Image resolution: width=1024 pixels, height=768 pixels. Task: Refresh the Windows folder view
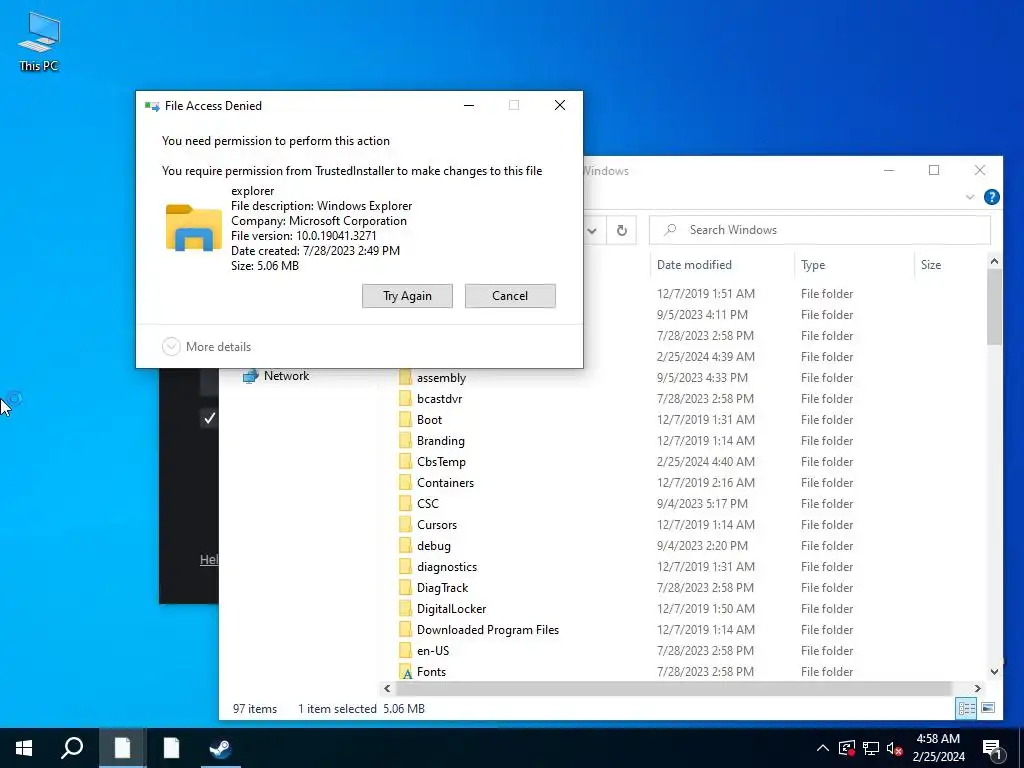pyautogui.click(x=622, y=230)
